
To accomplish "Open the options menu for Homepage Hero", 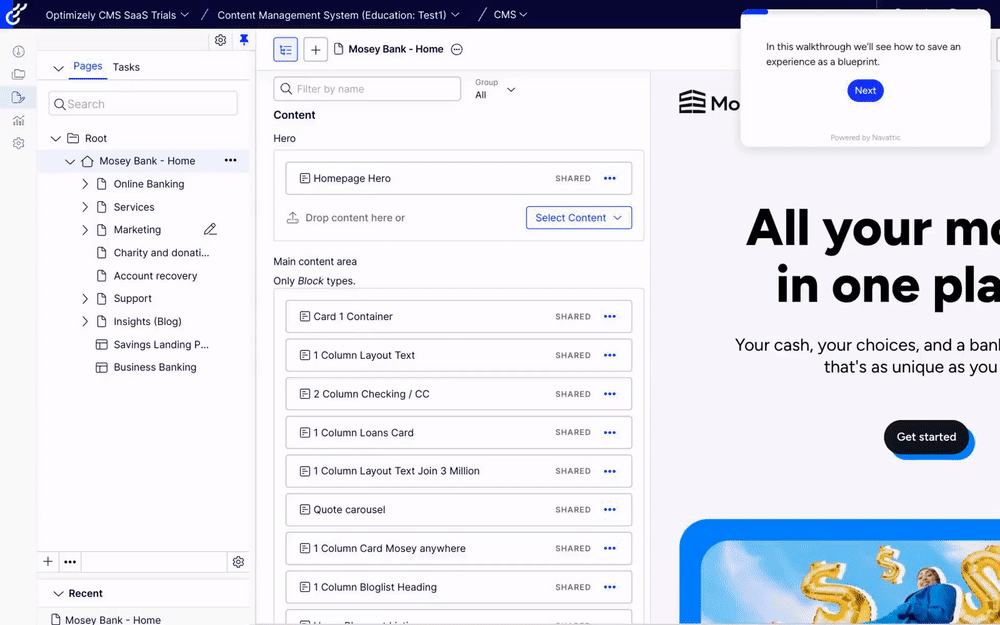I will [x=610, y=179].
